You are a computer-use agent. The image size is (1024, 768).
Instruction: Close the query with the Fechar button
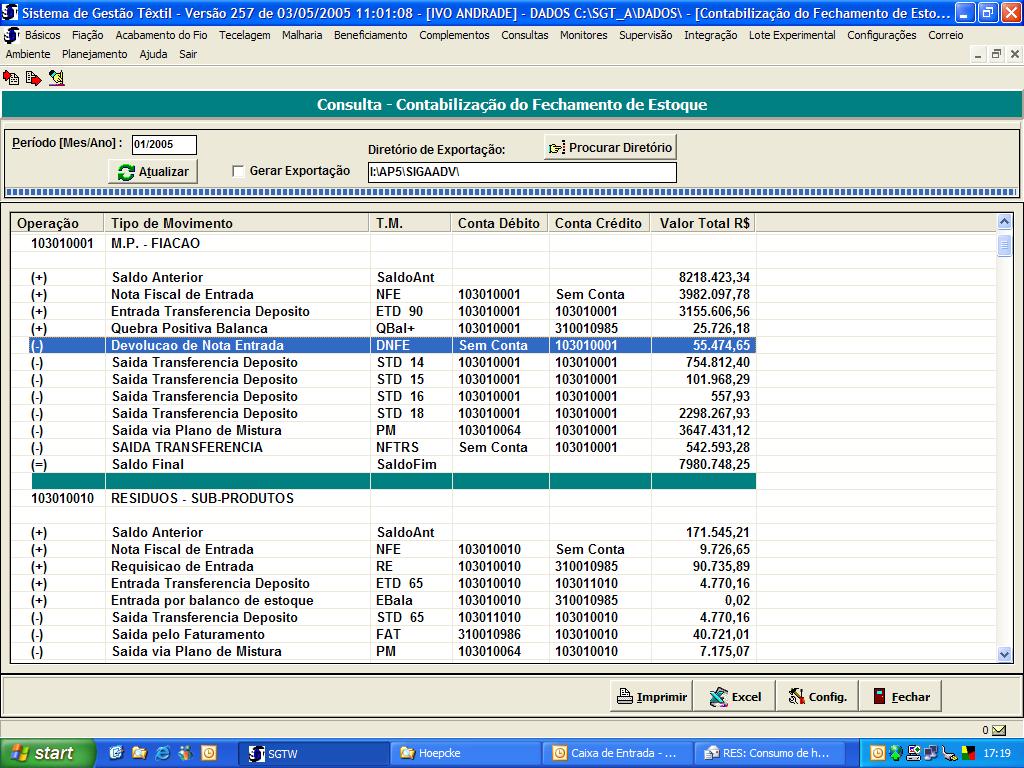901,697
